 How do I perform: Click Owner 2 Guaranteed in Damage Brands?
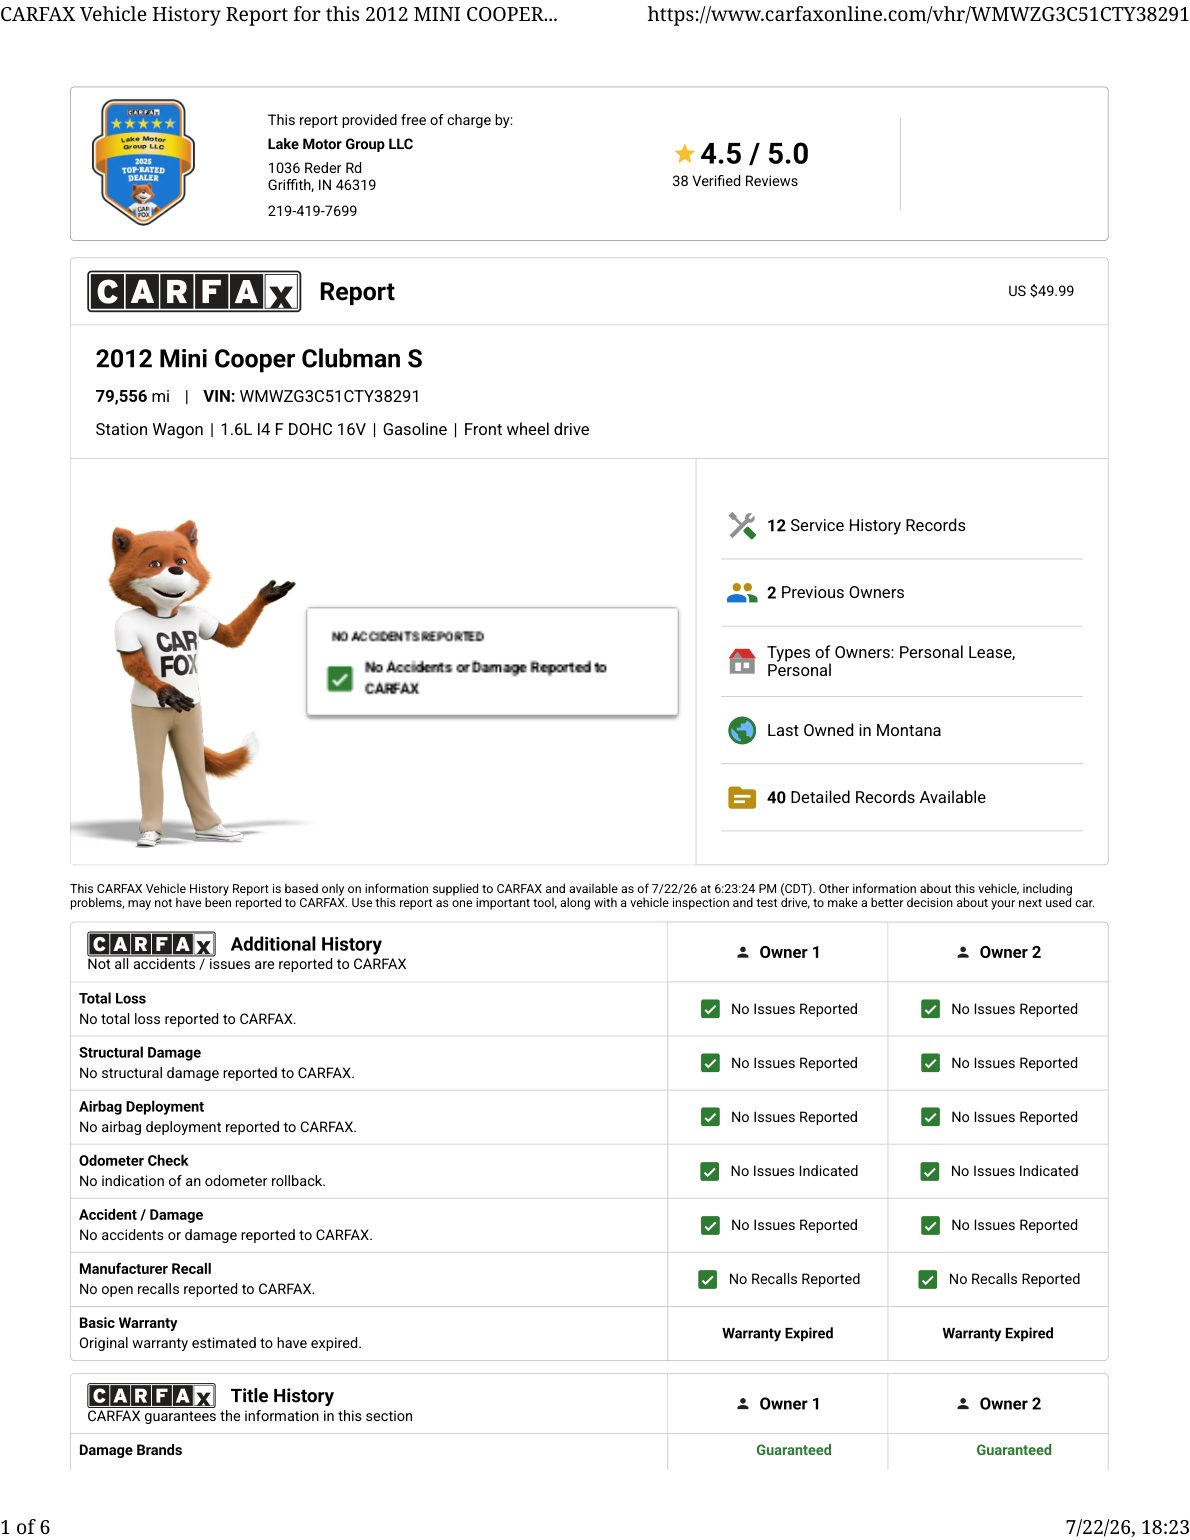click(1014, 1450)
